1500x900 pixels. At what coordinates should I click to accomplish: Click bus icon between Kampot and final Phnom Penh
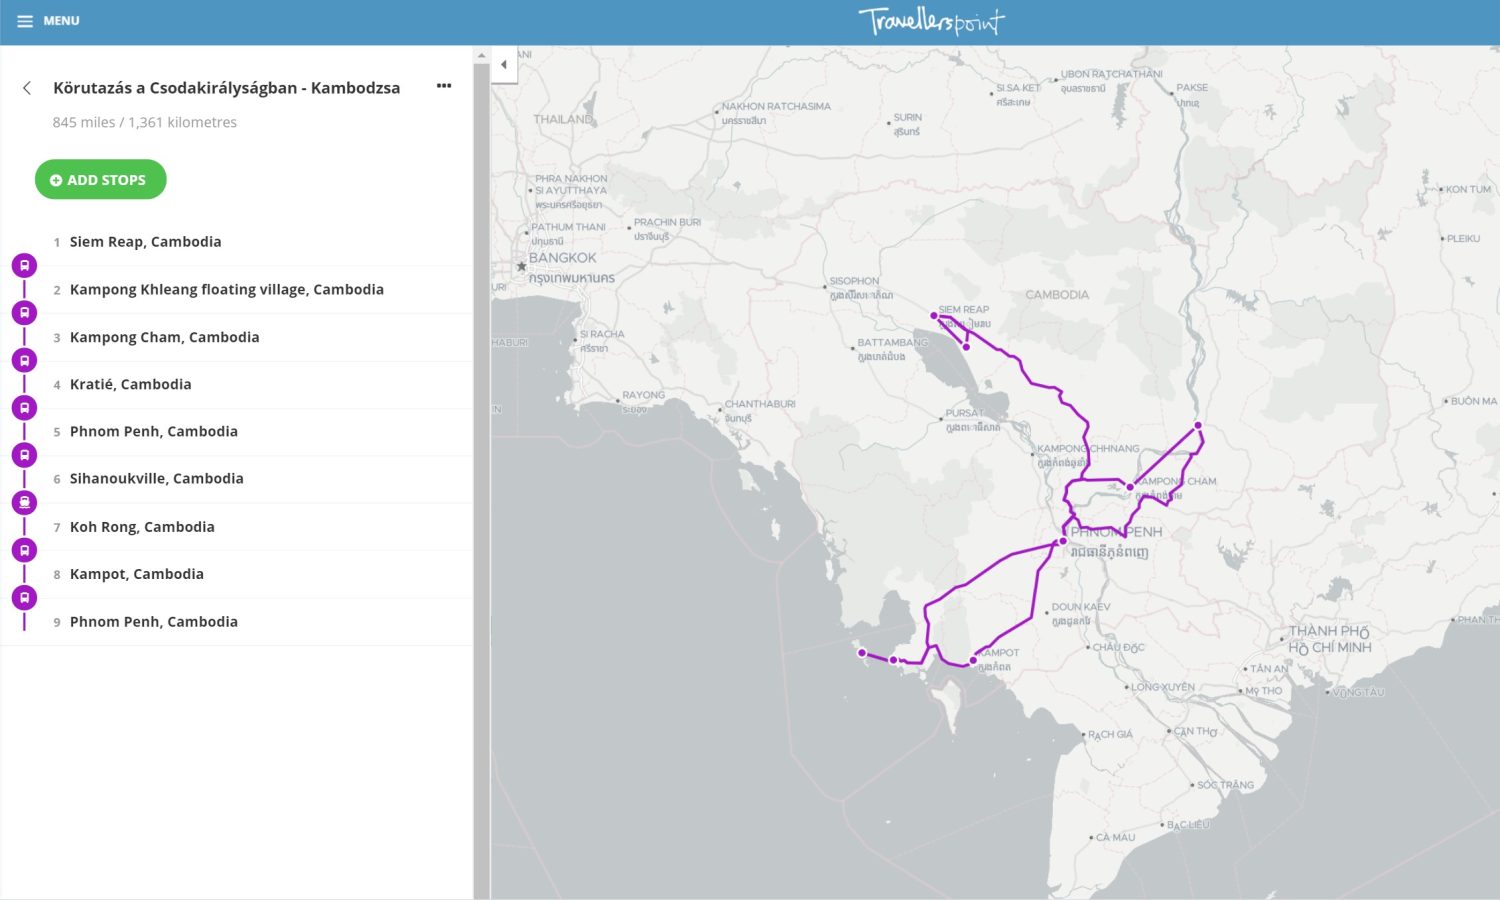tap(24, 598)
